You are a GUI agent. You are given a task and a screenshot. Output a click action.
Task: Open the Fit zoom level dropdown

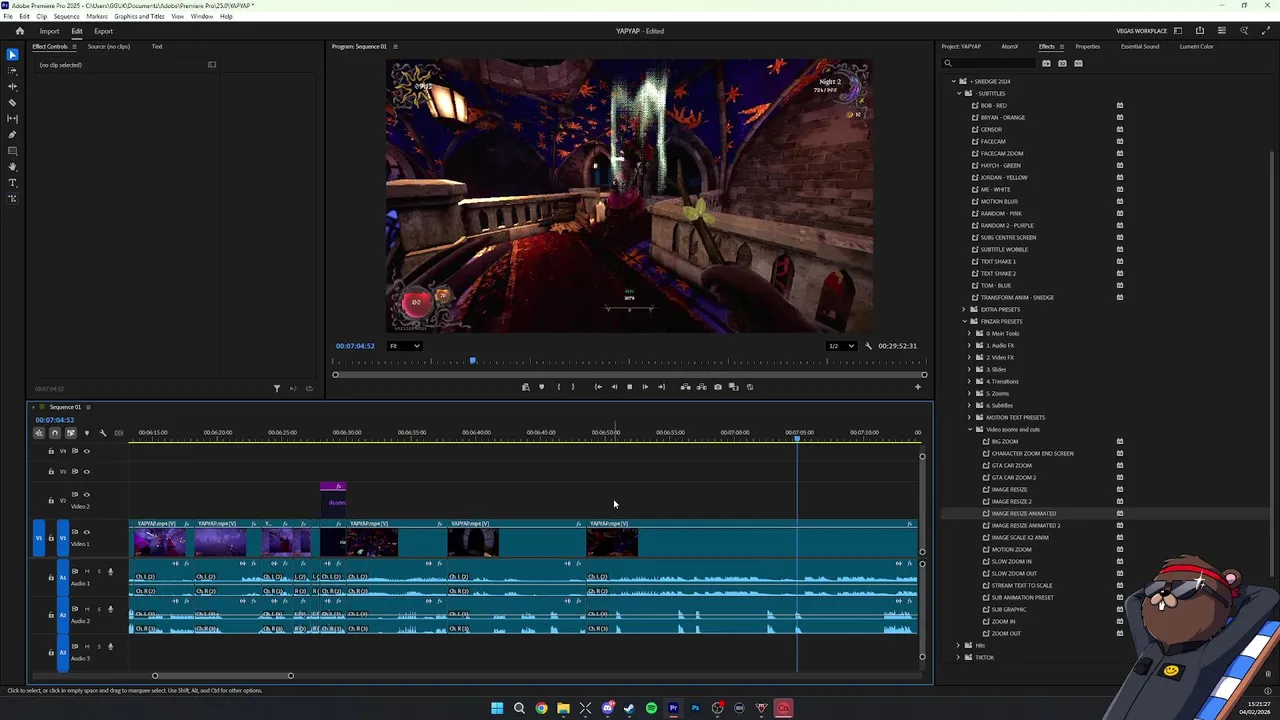point(405,346)
